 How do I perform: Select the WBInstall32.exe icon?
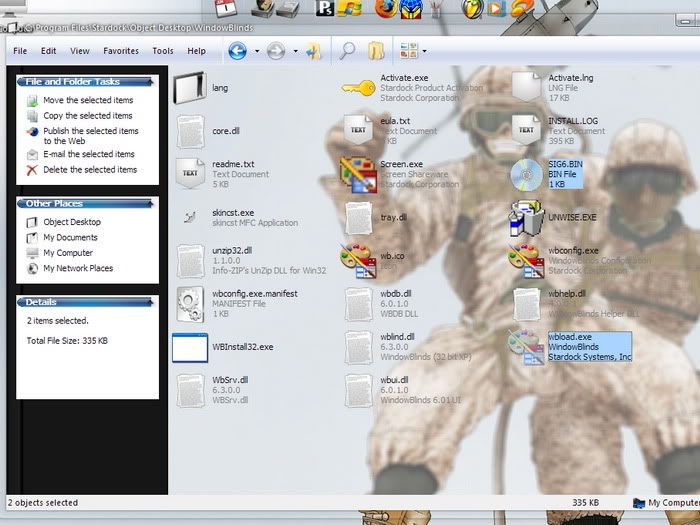pos(190,347)
